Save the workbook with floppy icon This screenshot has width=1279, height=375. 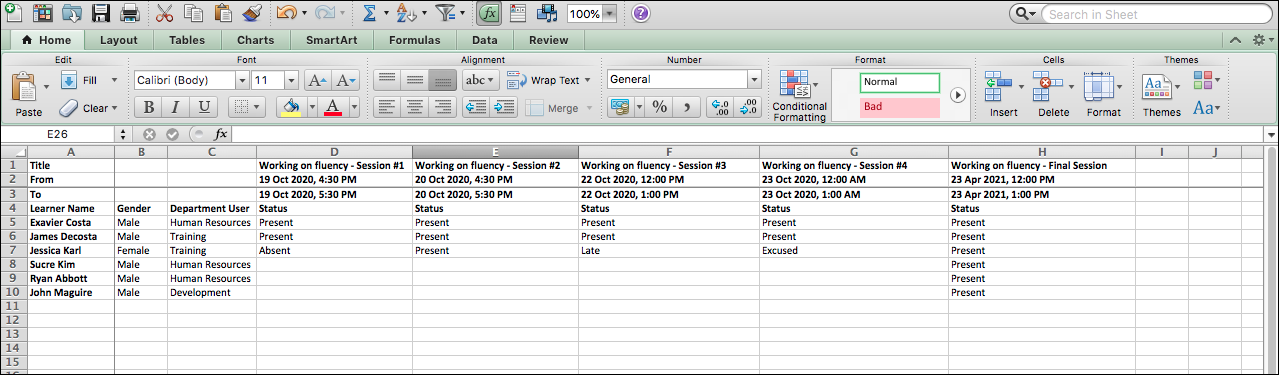101,13
